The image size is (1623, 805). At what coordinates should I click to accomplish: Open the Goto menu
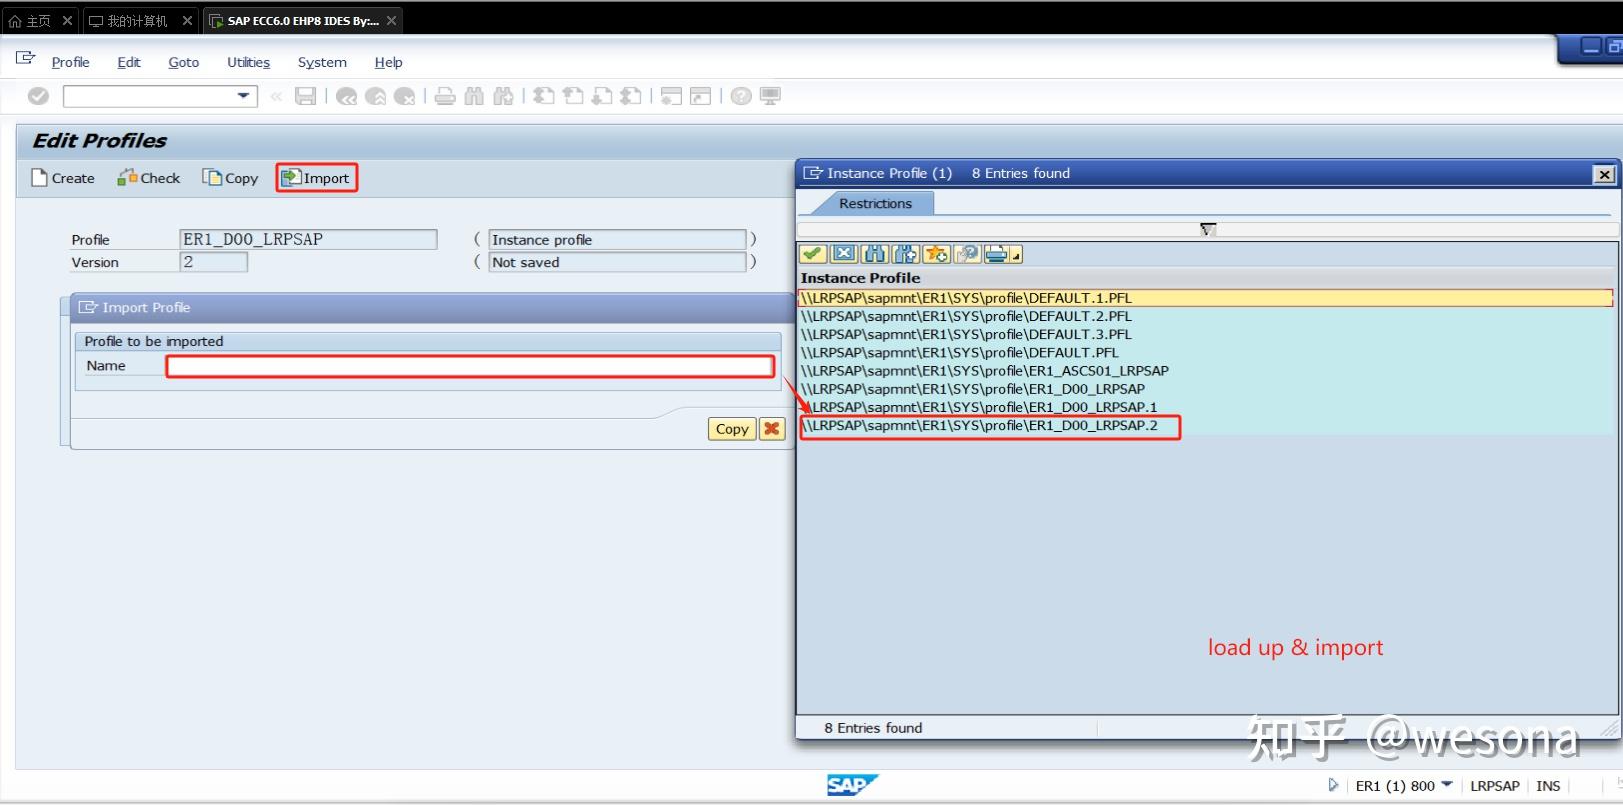point(183,62)
